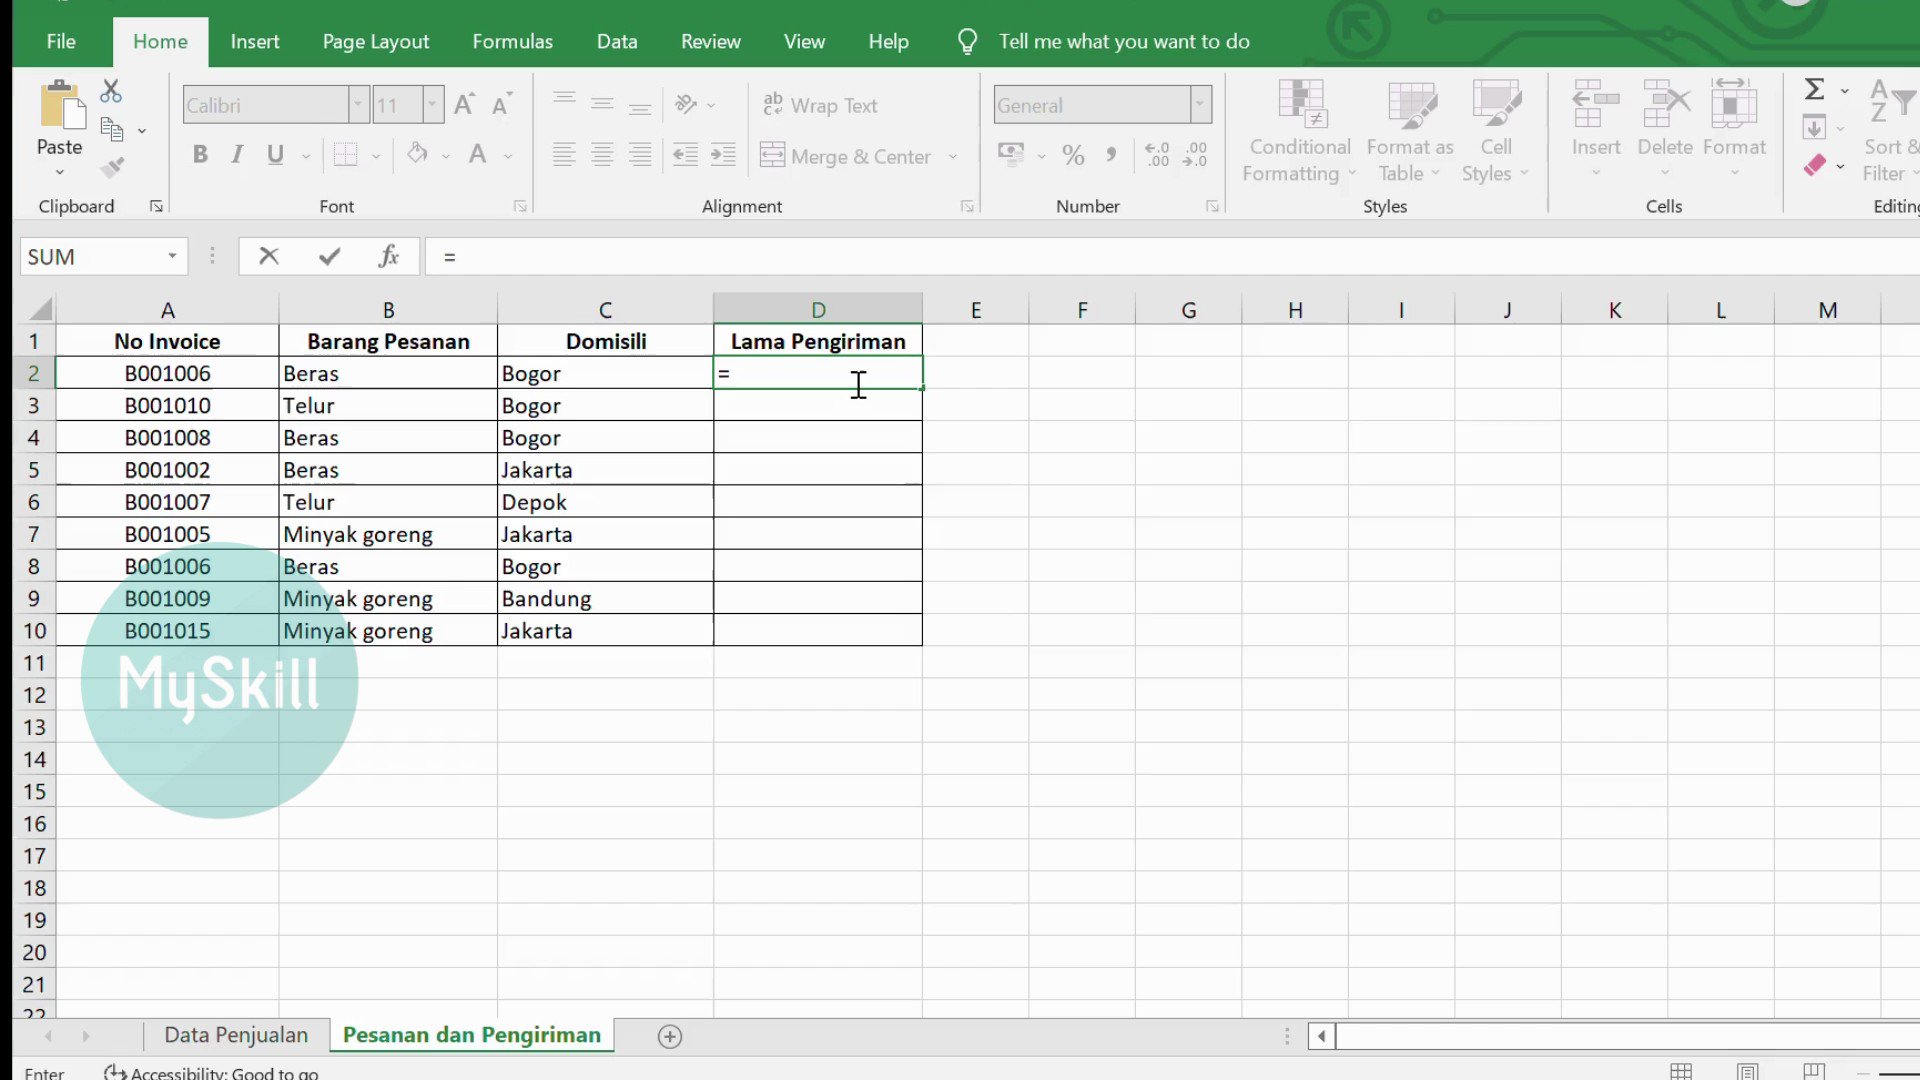Cancel formula entry with the X
The image size is (1920, 1080).
point(268,256)
